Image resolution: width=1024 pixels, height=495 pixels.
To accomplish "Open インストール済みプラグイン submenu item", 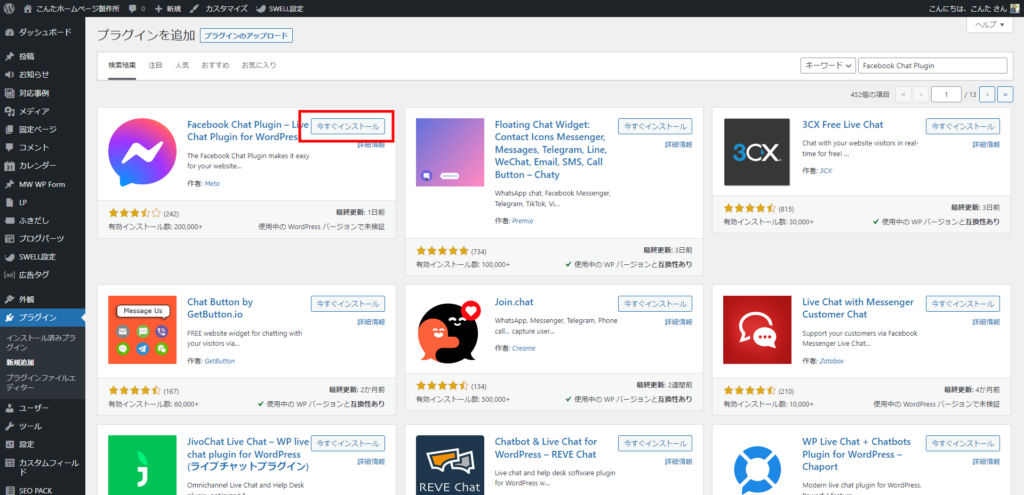I will click(42, 342).
